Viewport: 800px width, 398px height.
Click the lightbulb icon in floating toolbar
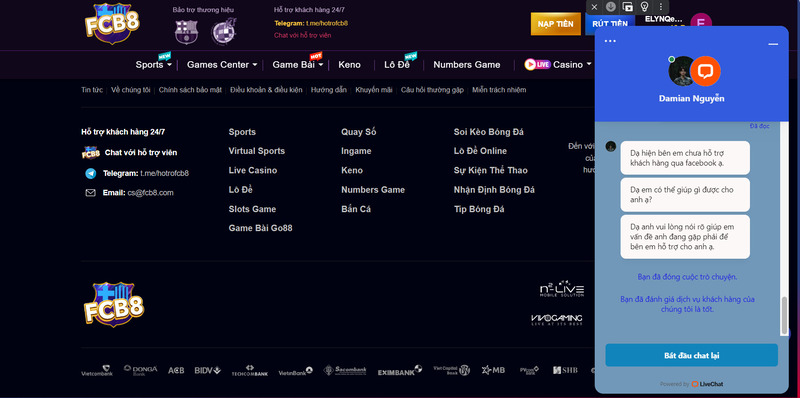click(644, 7)
